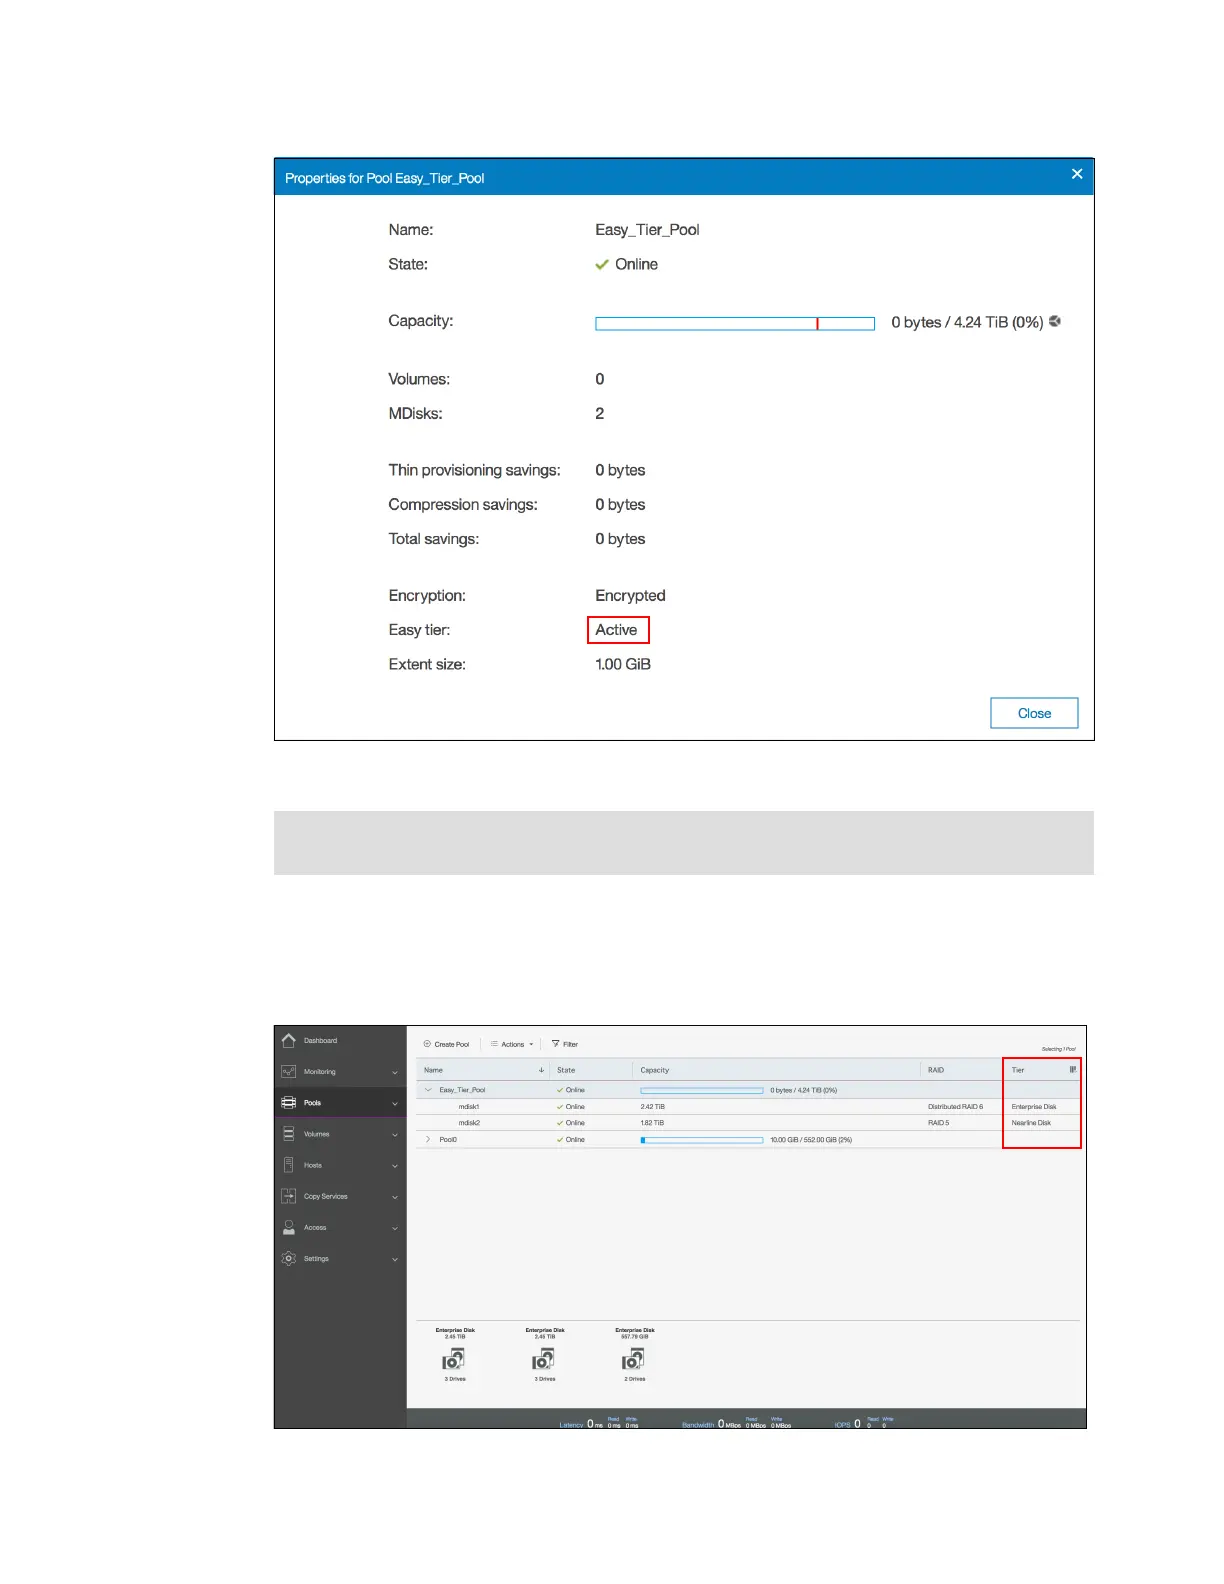Click the Settings gear icon
Screen dimensions: 1224x1584
coord(289,1258)
